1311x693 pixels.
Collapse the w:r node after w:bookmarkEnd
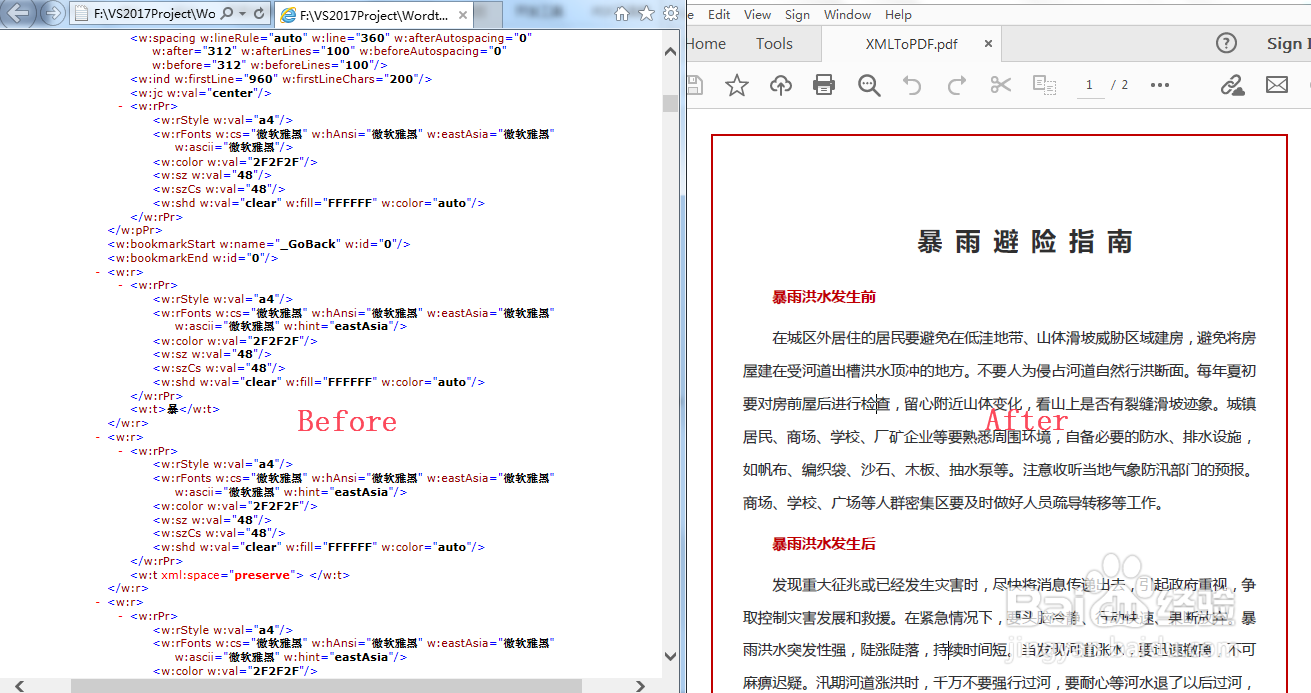(99, 272)
